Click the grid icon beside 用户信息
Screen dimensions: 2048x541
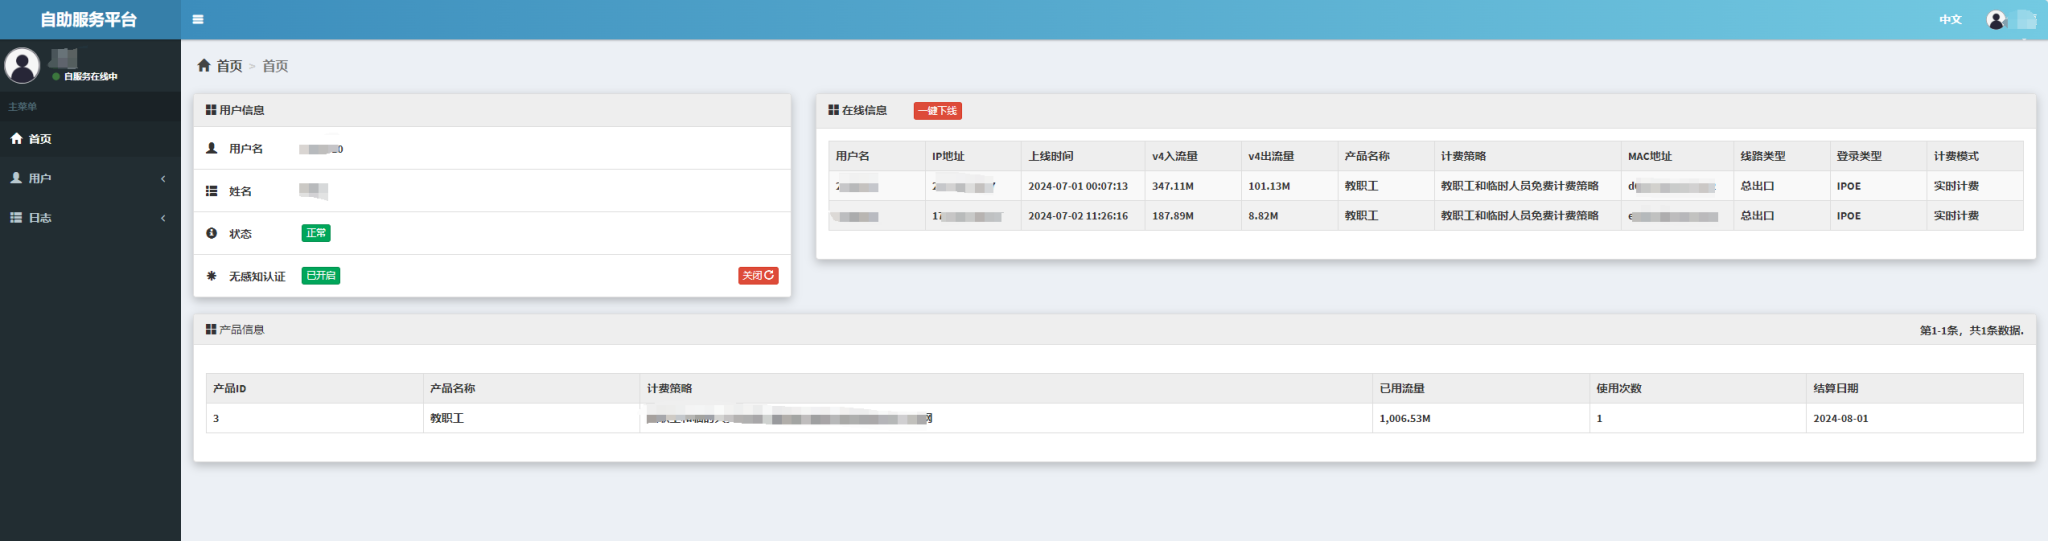(x=211, y=110)
